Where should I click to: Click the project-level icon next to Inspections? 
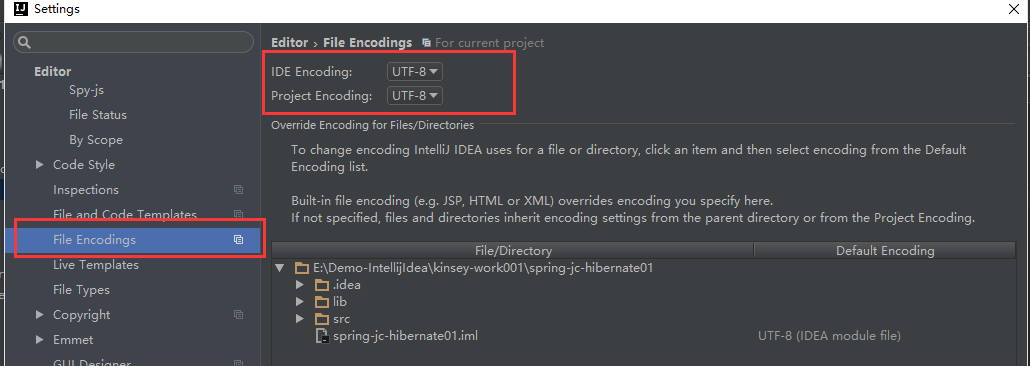tap(238, 190)
